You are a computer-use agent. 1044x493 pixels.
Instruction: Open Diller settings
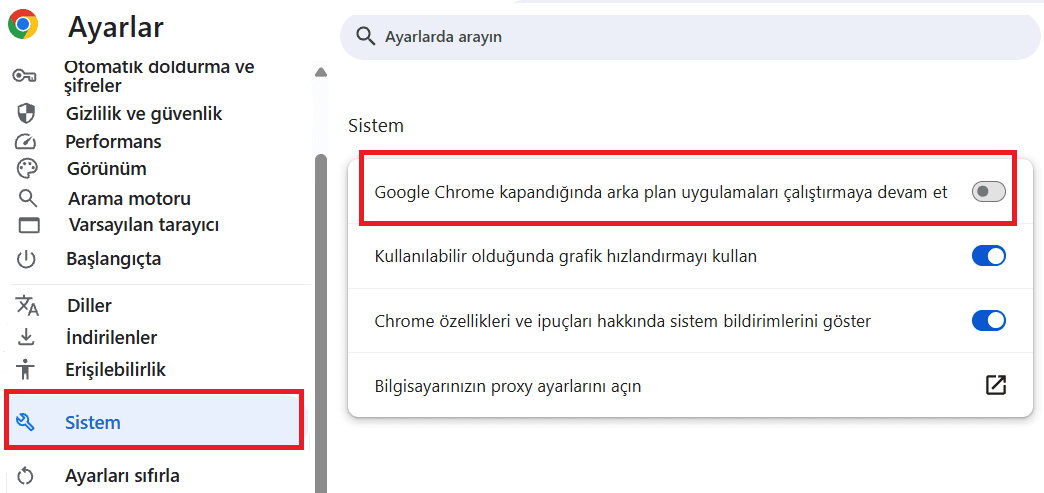click(x=89, y=305)
